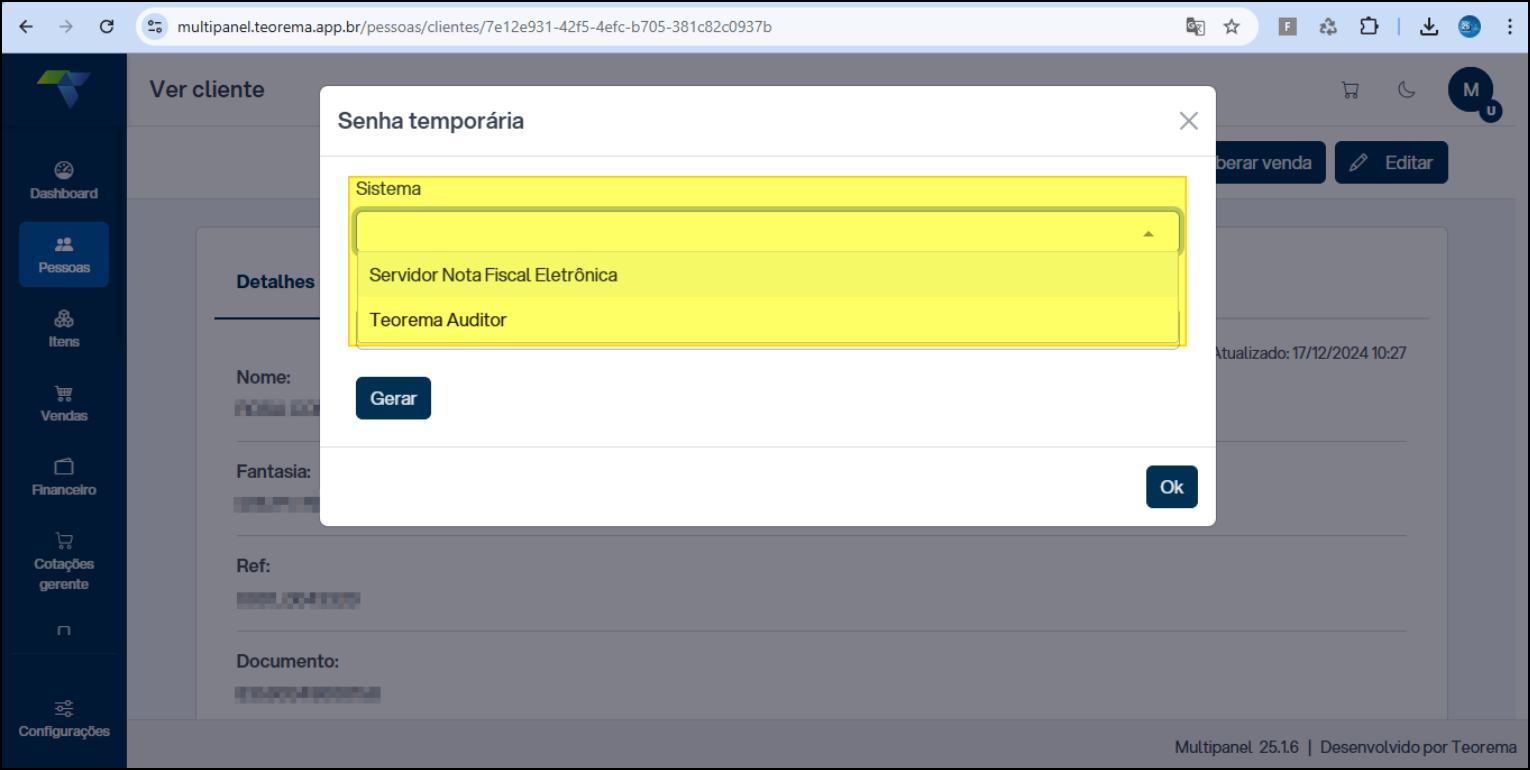1530x770 pixels.
Task: Open the Dashboard sidebar icon
Action: coord(64,181)
